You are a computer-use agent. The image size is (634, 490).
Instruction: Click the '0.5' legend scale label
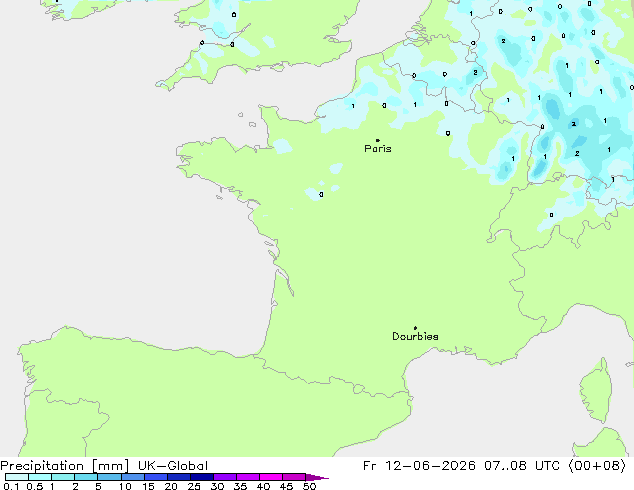click(x=34, y=486)
